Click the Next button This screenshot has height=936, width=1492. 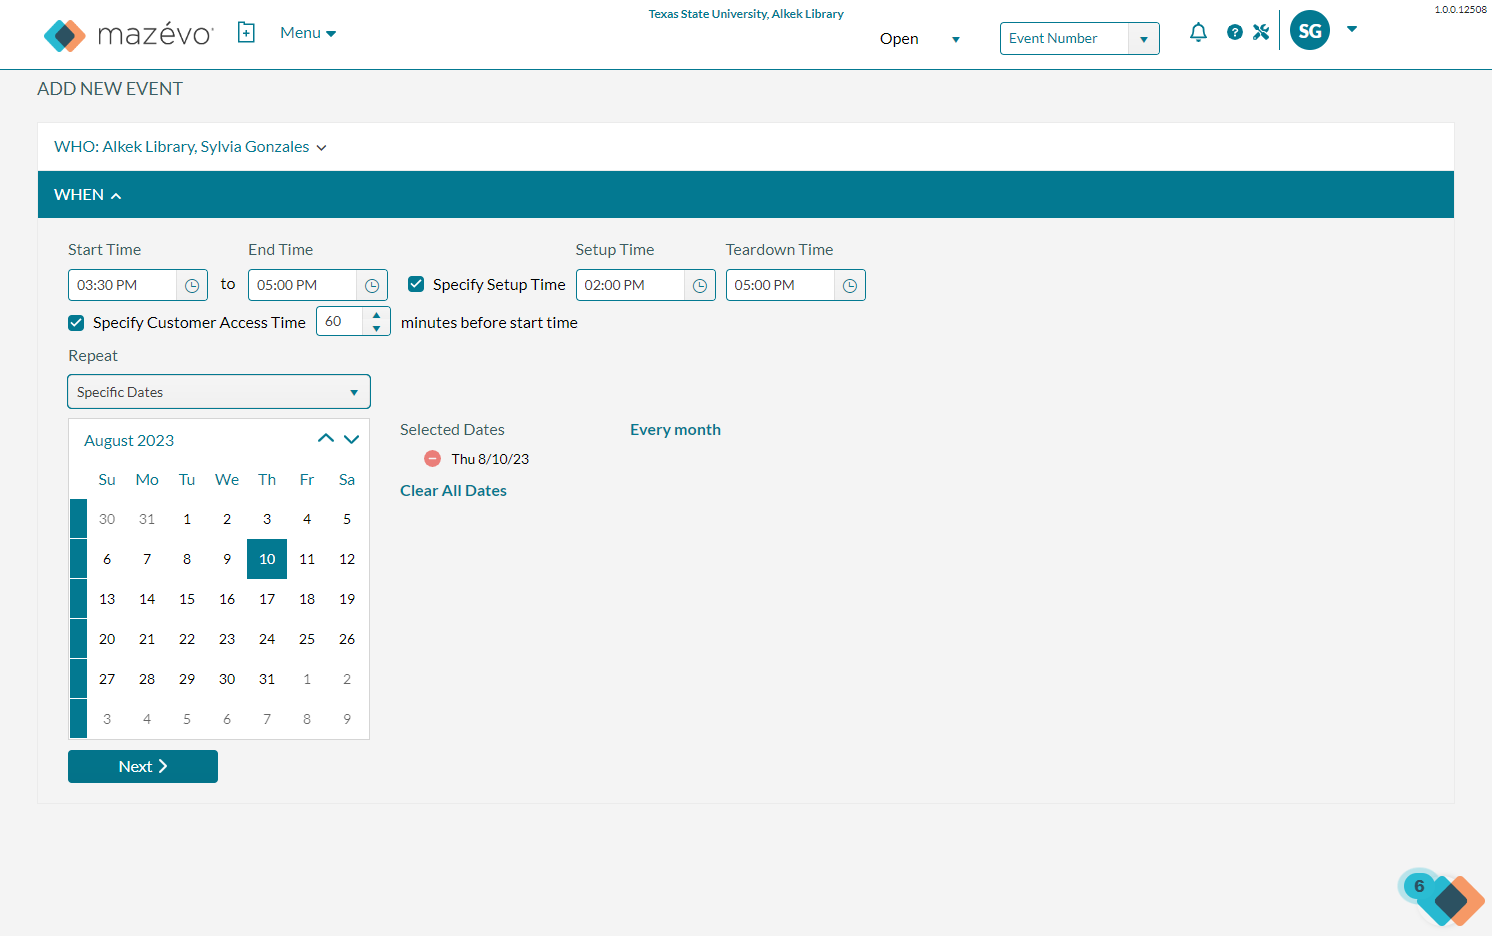[143, 766]
